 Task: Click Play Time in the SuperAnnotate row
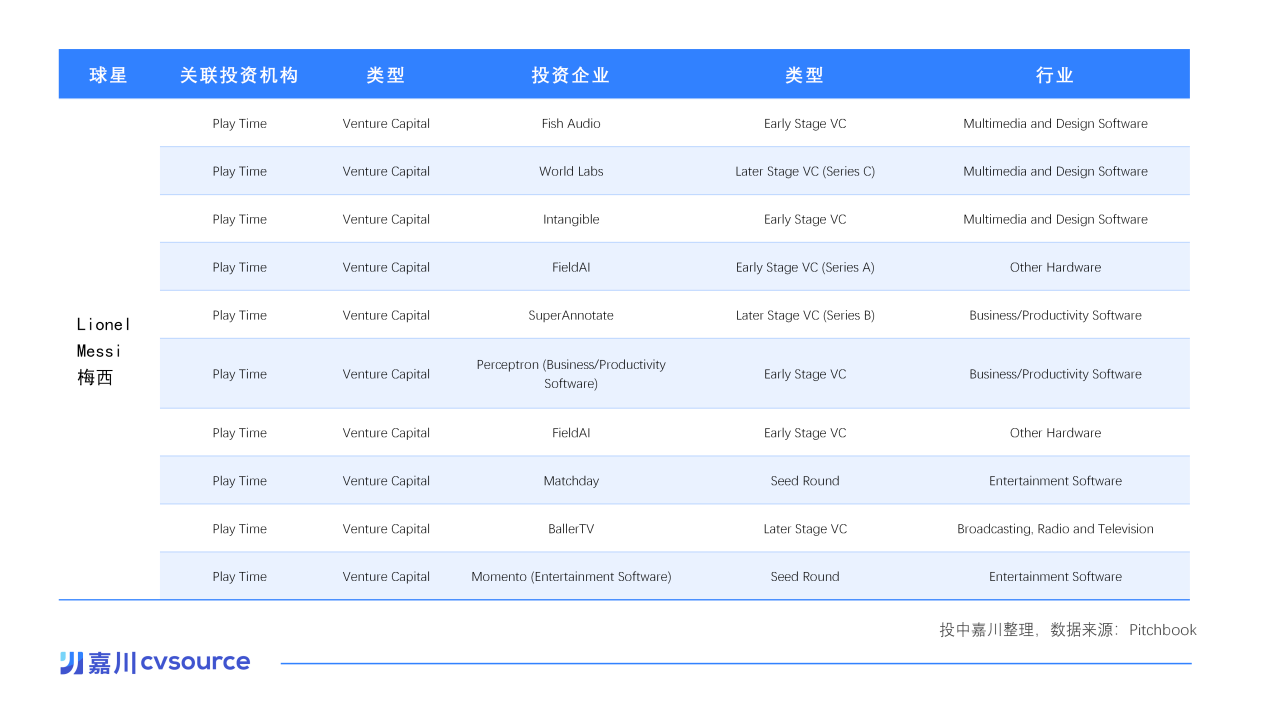pyautogui.click(x=239, y=316)
